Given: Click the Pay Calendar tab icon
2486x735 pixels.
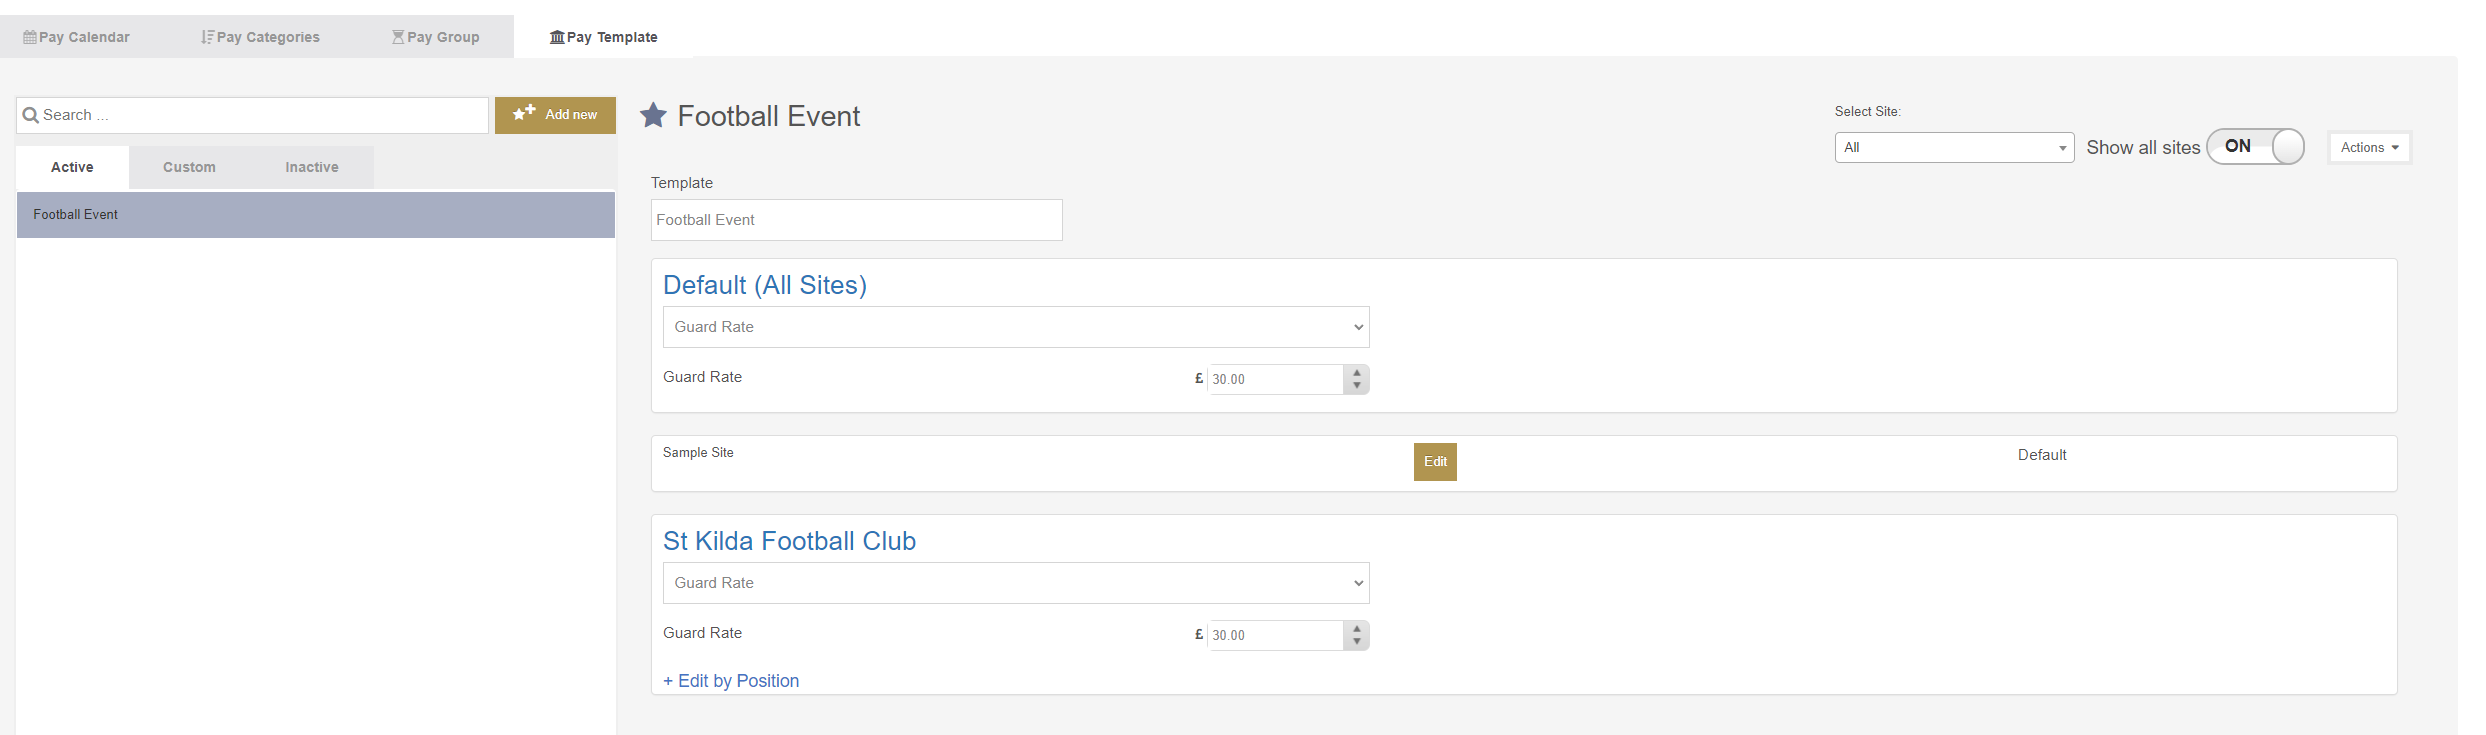Looking at the screenshot, I should (x=30, y=37).
